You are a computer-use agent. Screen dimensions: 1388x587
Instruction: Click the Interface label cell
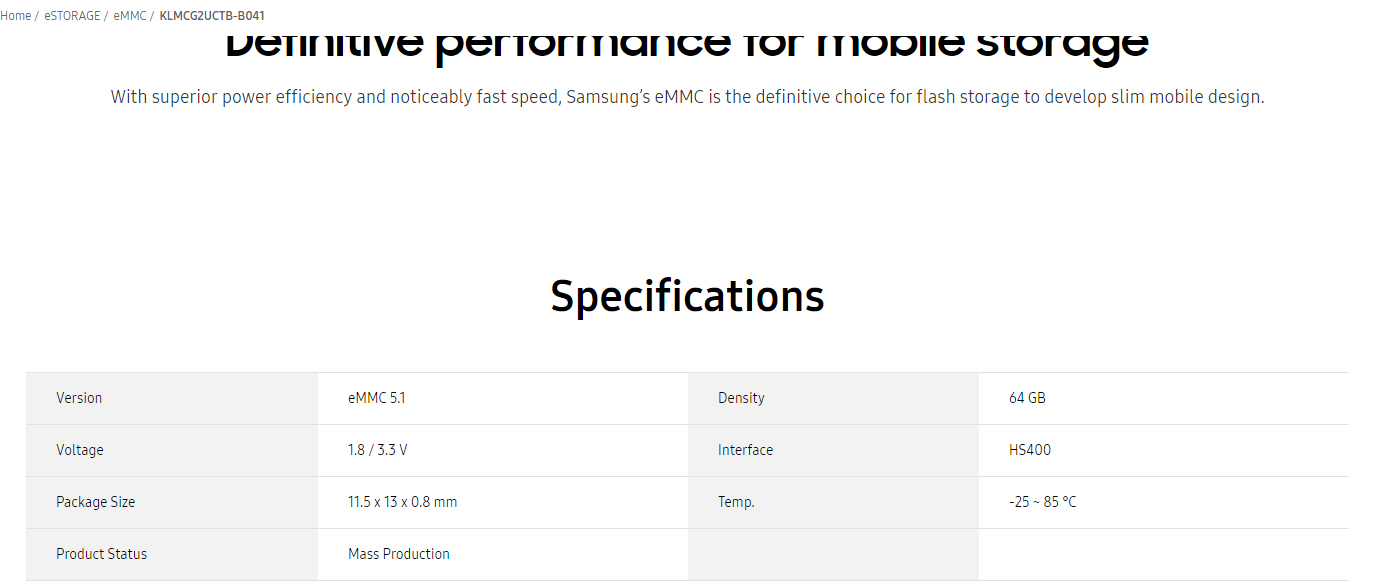click(x=833, y=450)
